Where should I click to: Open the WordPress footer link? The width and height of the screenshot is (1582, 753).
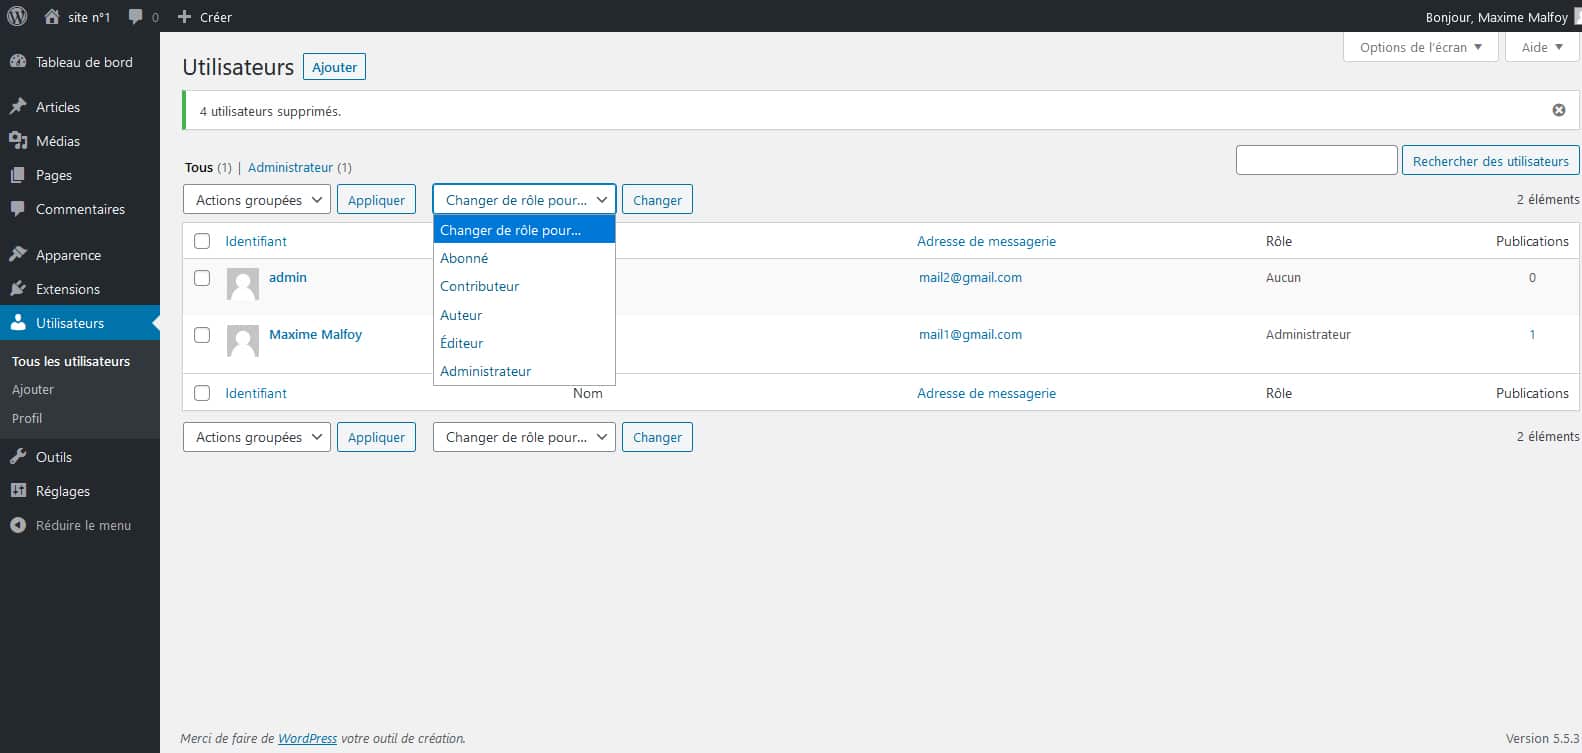(307, 738)
